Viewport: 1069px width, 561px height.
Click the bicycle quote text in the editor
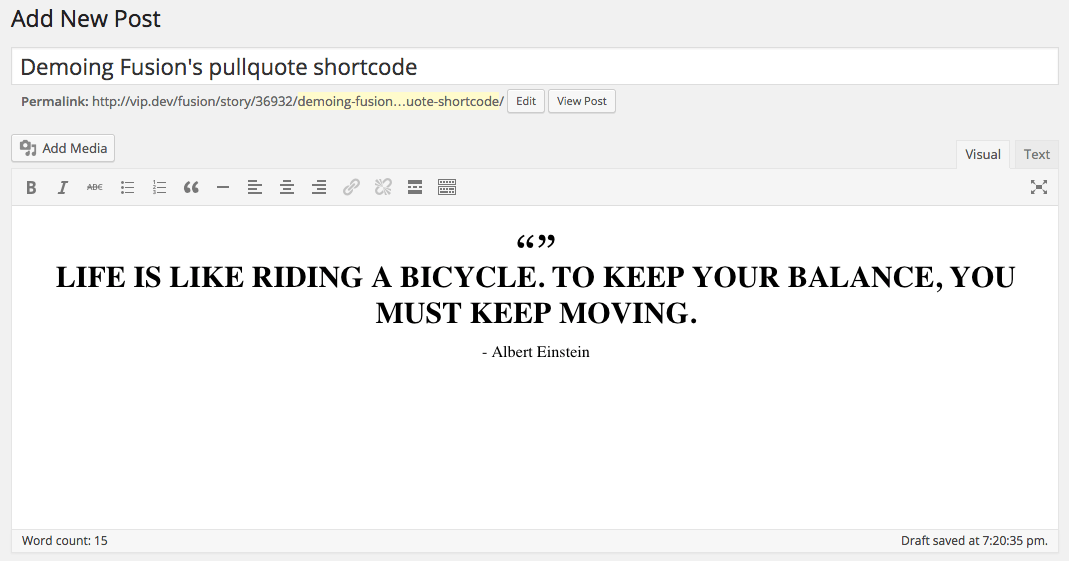(535, 294)
